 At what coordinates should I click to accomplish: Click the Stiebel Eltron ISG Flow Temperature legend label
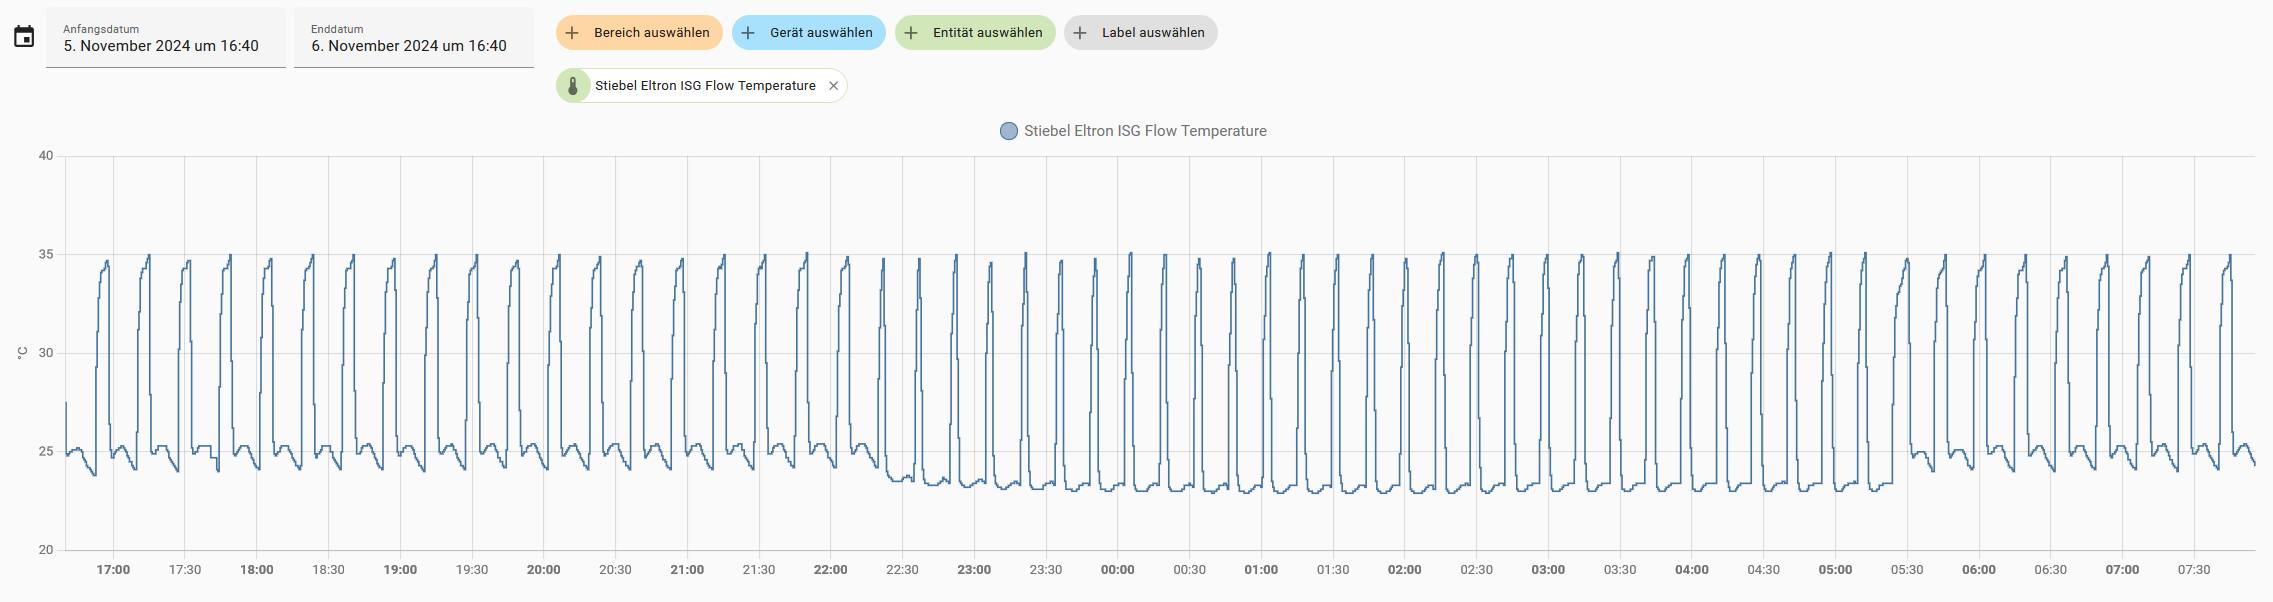coord(1145,131)
